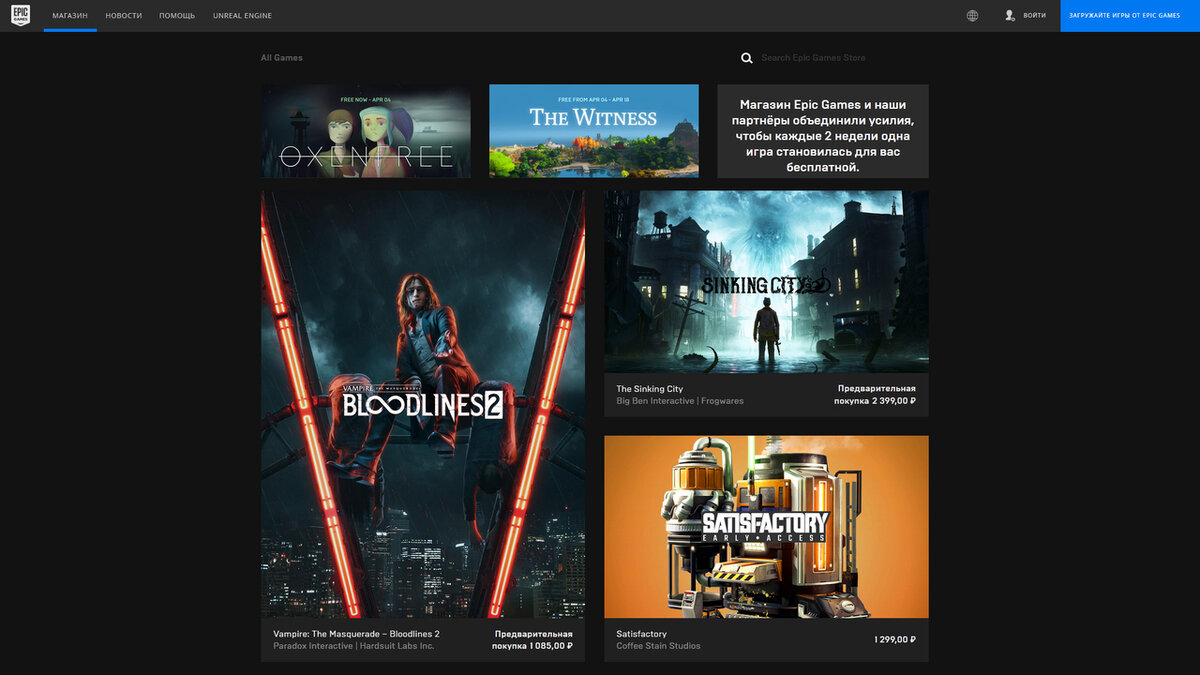The image size is (1200, 675).
Task: Click the free games announcement text box
Action: coord(823,131)
